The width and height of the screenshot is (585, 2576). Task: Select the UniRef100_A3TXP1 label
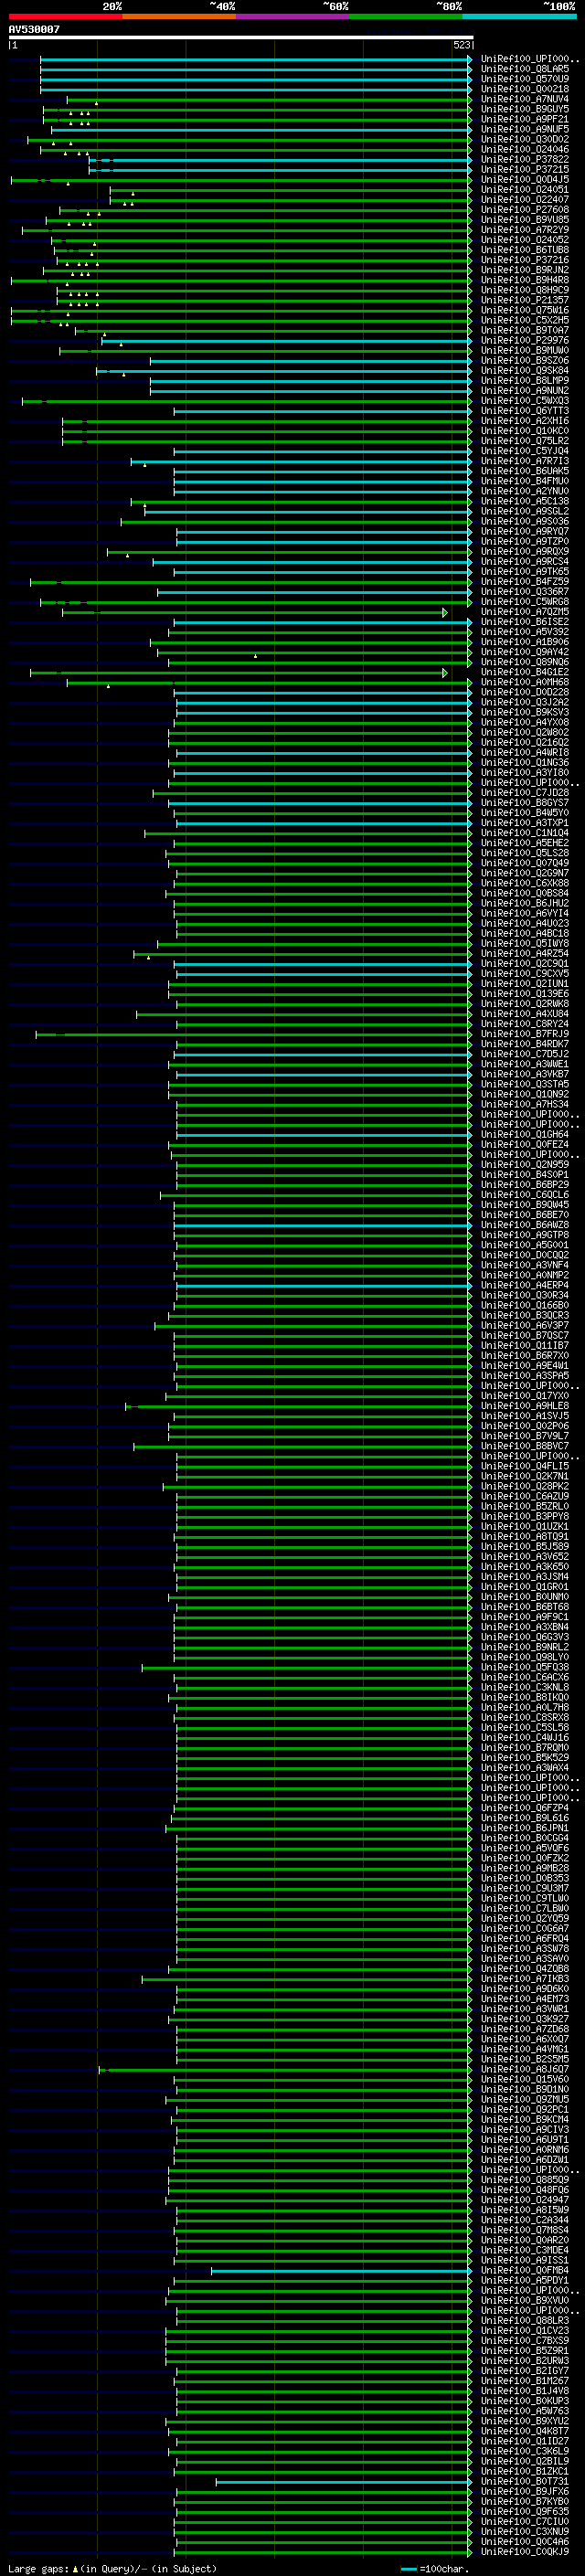(x=524, y=822)
